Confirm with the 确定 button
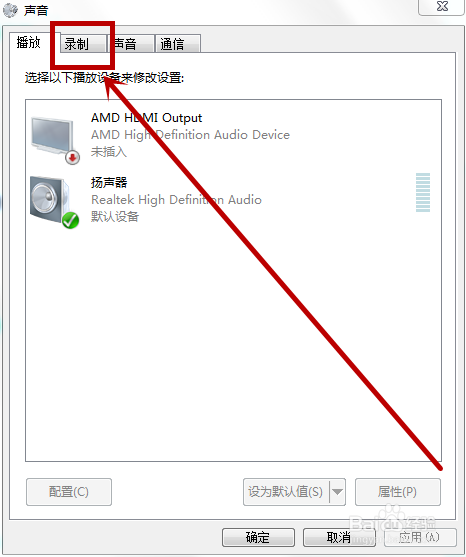 point(258,537)
